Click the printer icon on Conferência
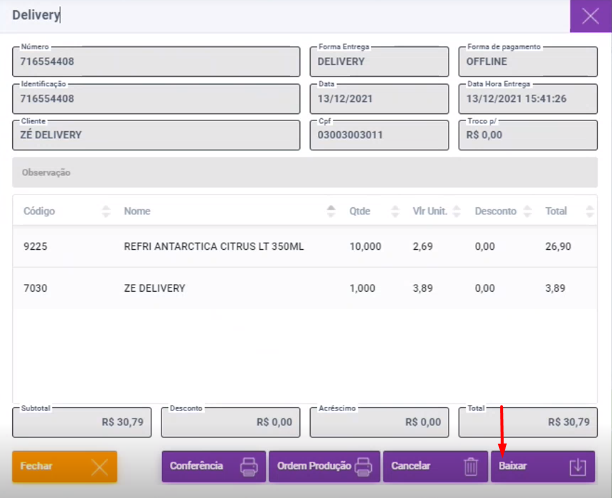612x498 pixels. (249, 467)
